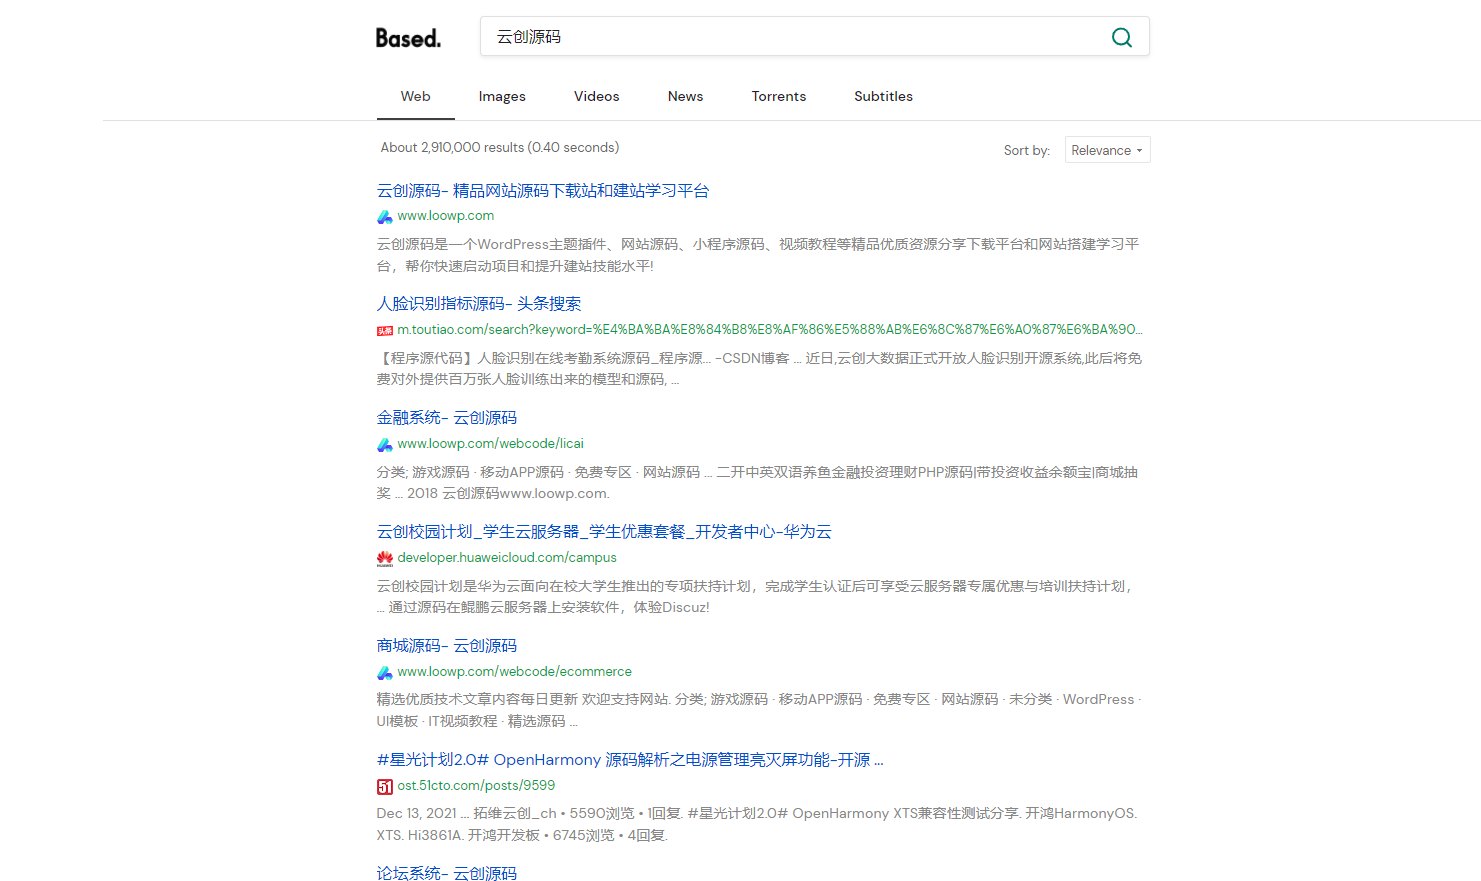Switch to the Web tab
The height and width of the screenshot is (881, 1481).
[415, 96]
